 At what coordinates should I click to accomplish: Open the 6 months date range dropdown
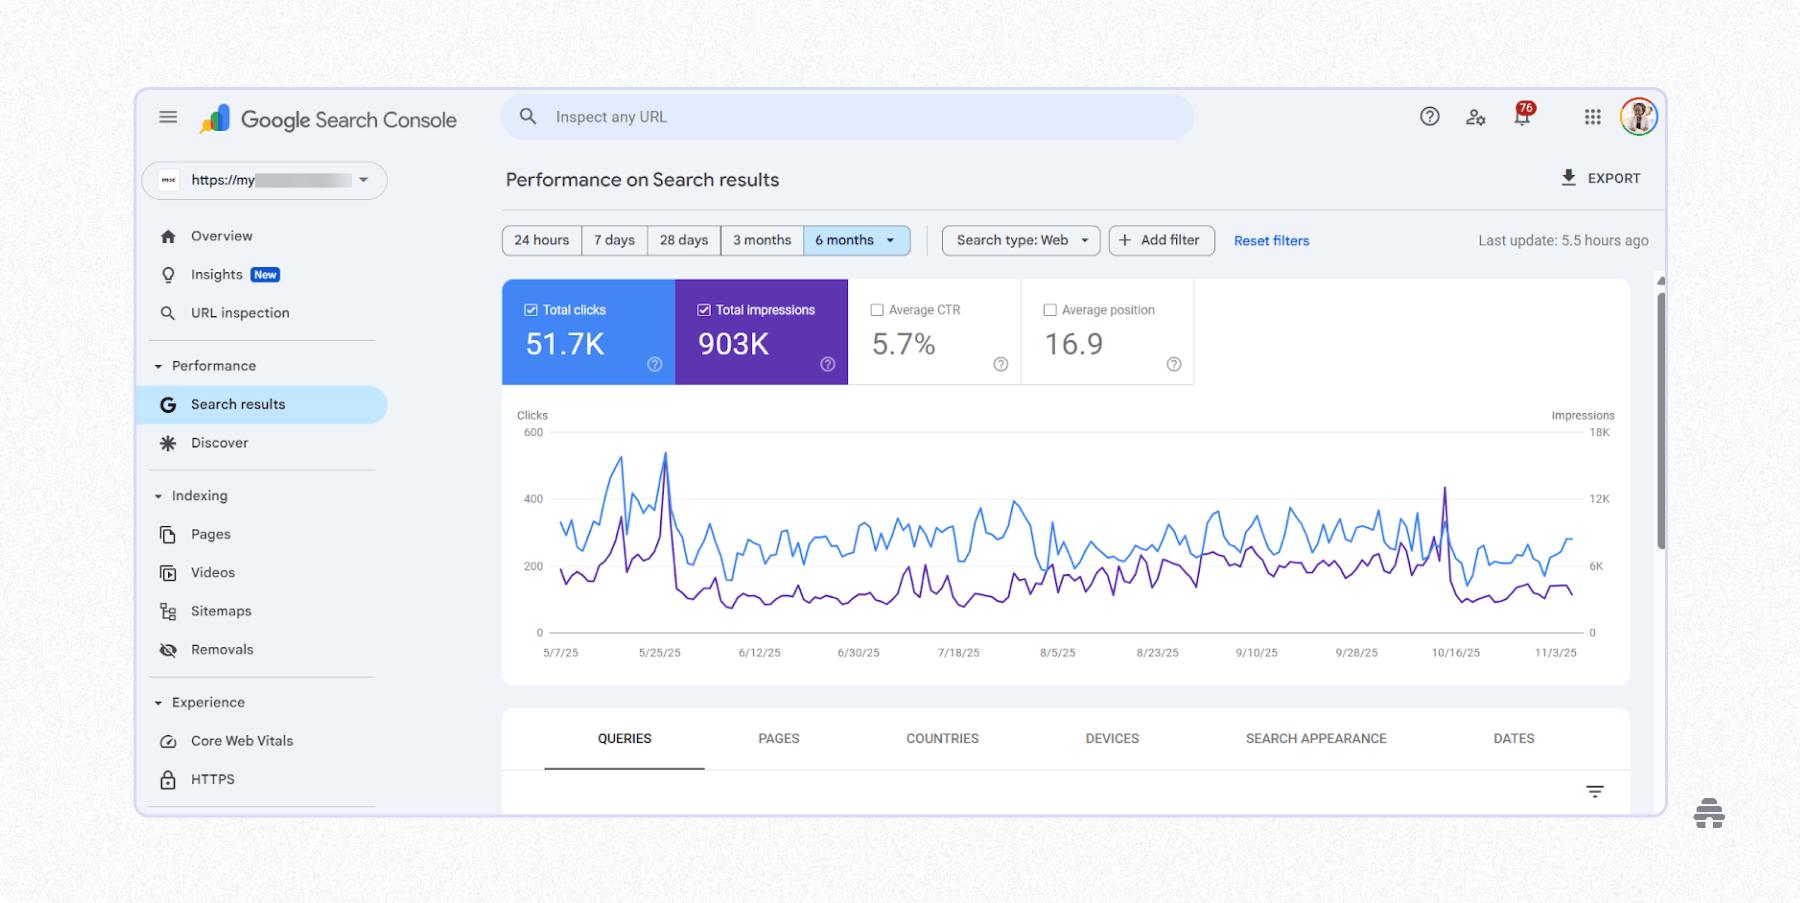click(856, 240)
